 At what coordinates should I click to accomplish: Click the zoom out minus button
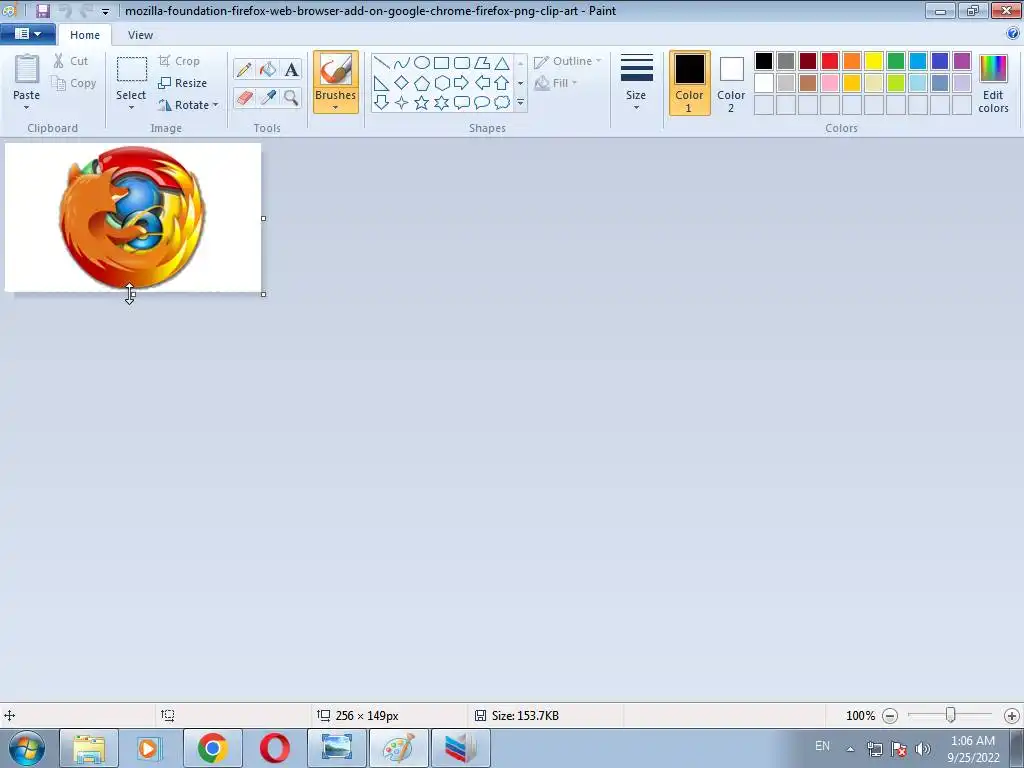tap(889, 716)
